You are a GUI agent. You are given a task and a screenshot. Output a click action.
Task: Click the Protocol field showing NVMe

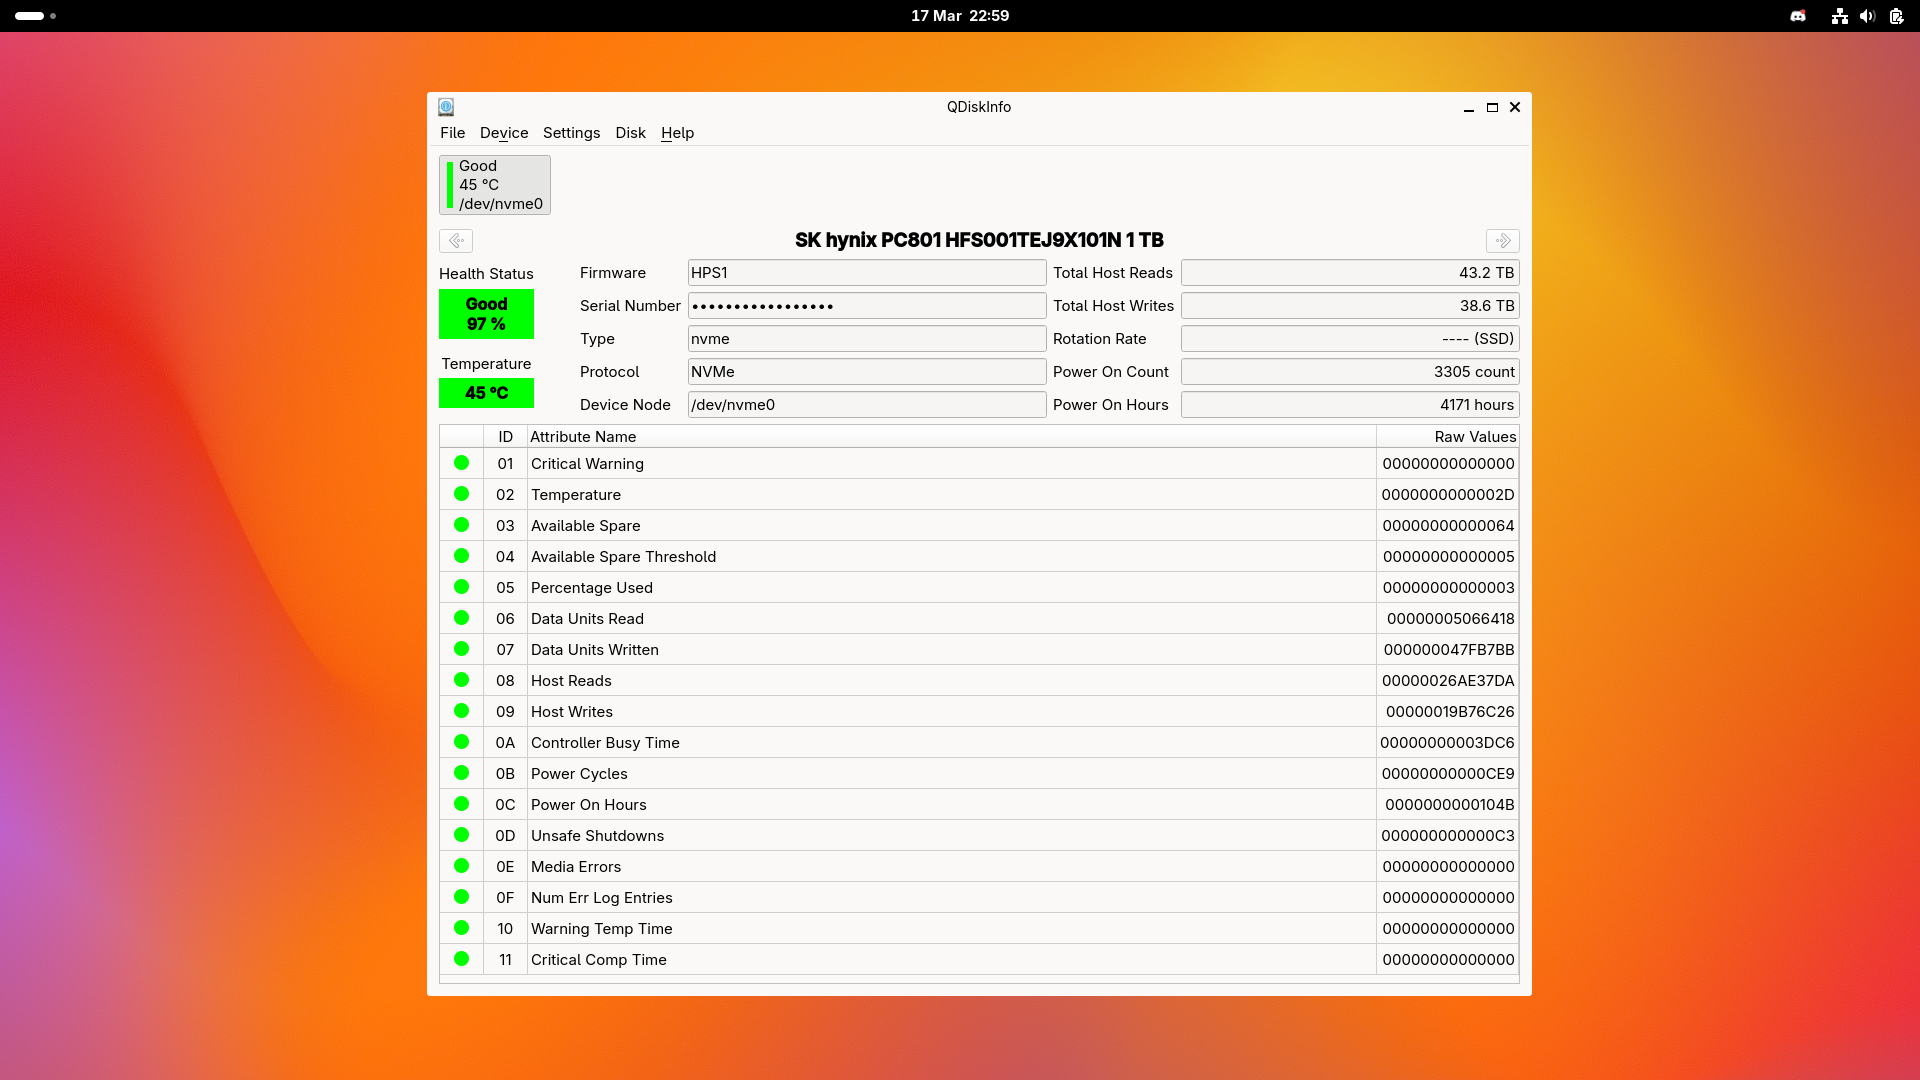point(867,372)
